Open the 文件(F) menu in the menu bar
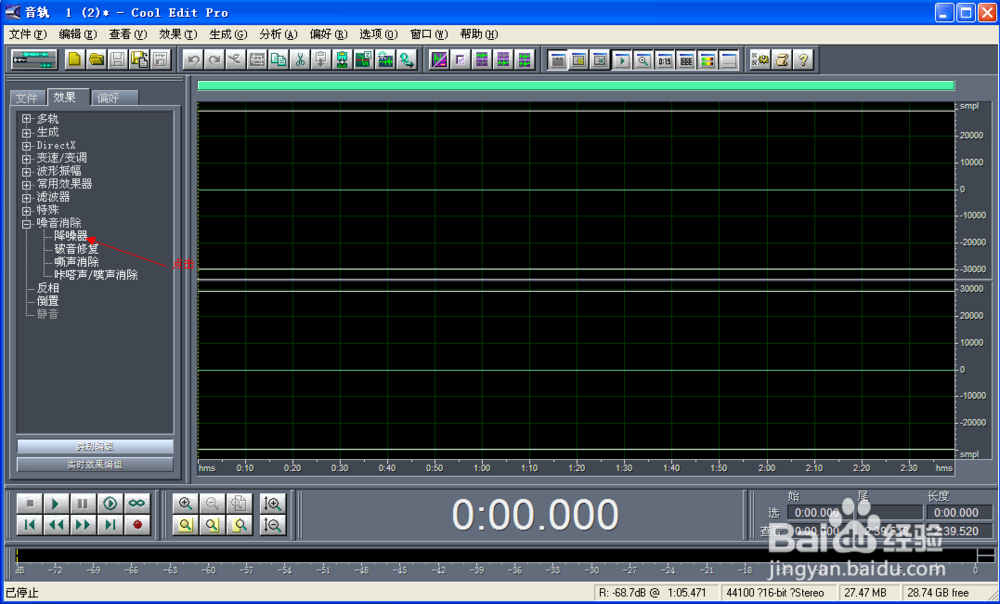Viewport: 1000px width, 604px height. click(28, 34)
